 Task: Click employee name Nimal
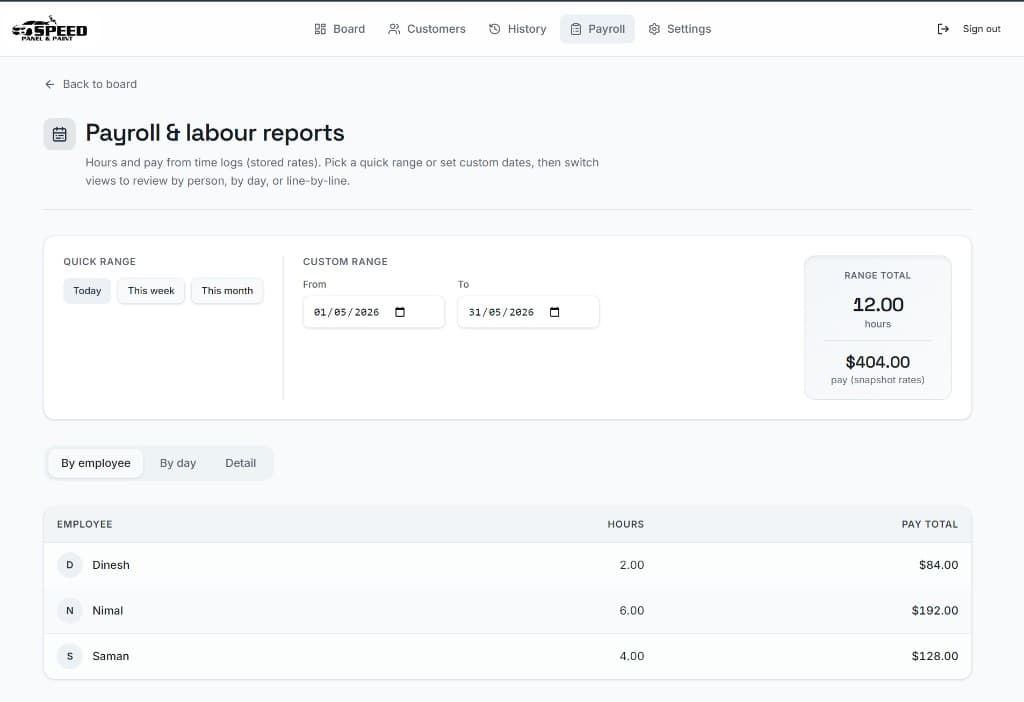coord(108,611)
